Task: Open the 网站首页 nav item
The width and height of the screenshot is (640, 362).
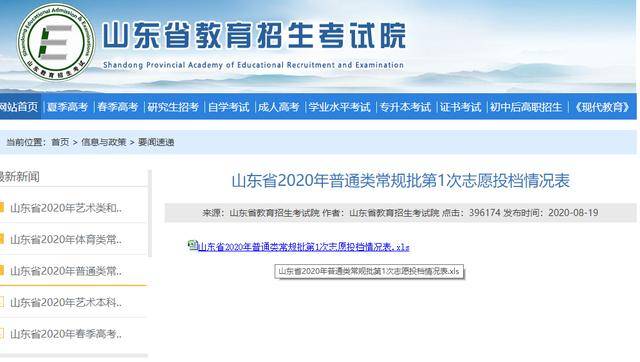Action: click(19, 107)
